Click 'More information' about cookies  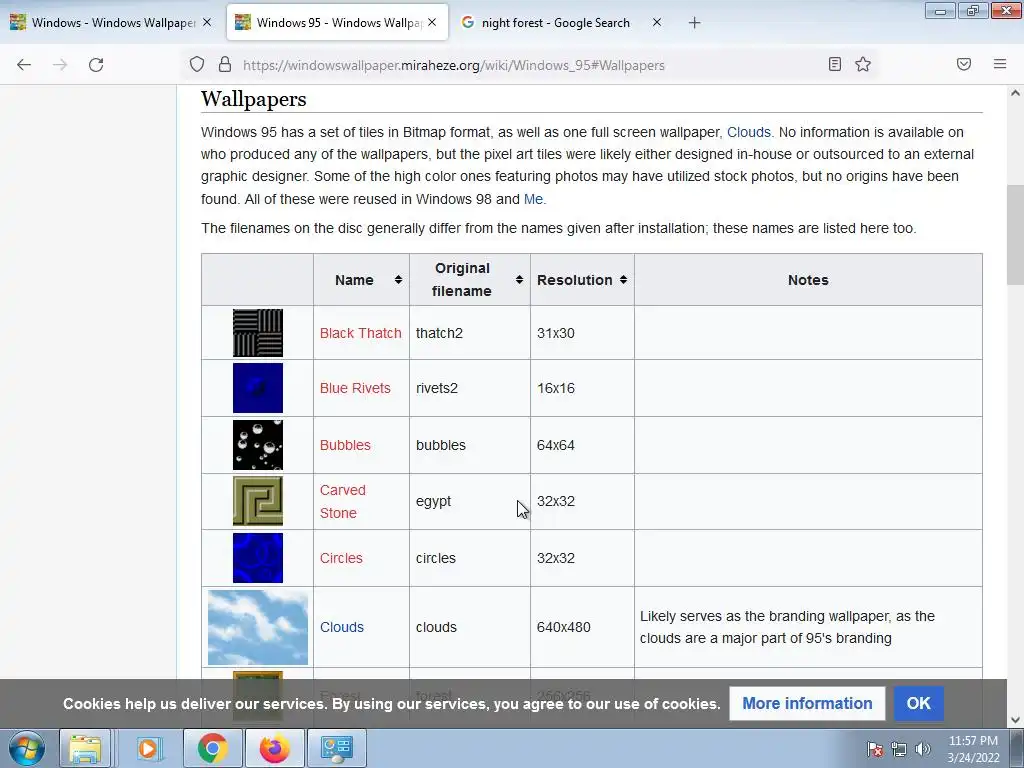pyautogui.click(x=807, y=703)
